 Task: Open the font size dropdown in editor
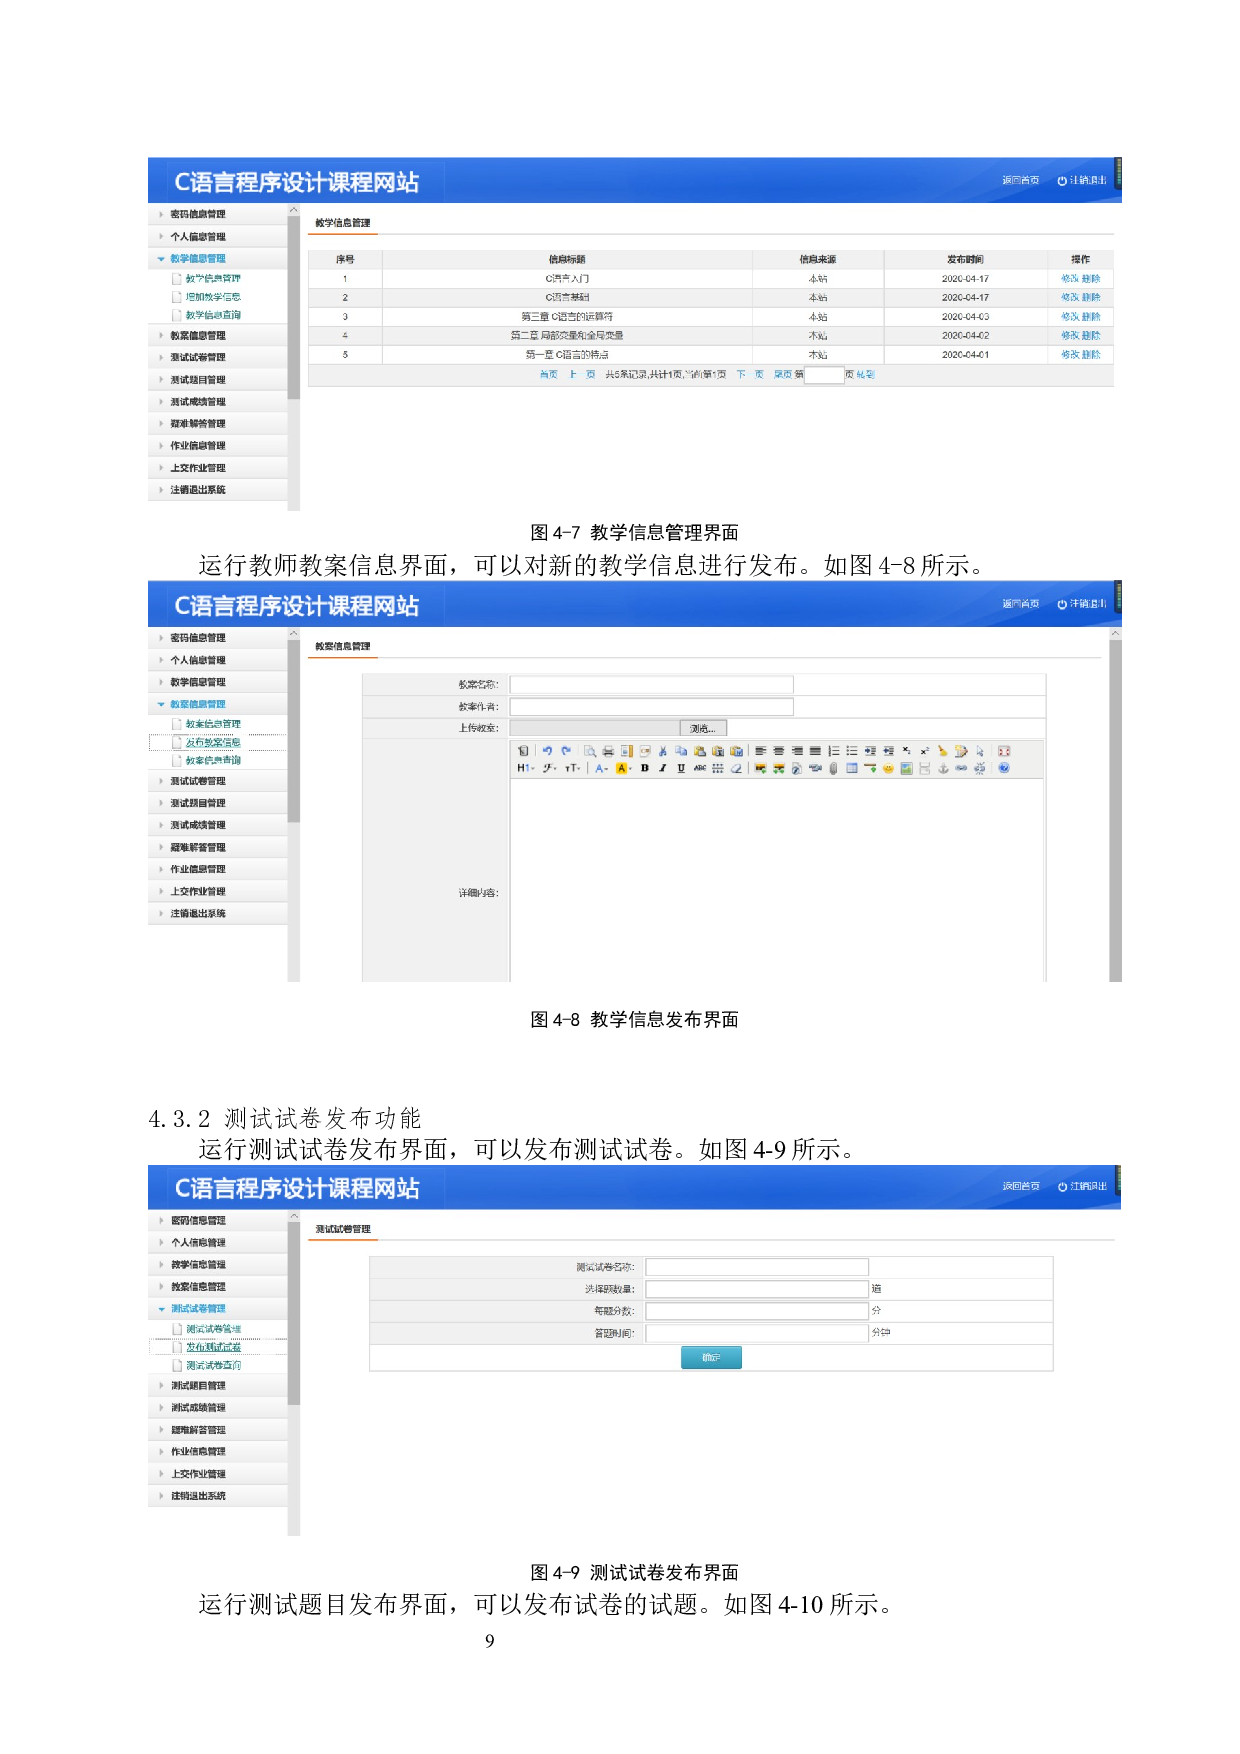(x=572, y=769)
